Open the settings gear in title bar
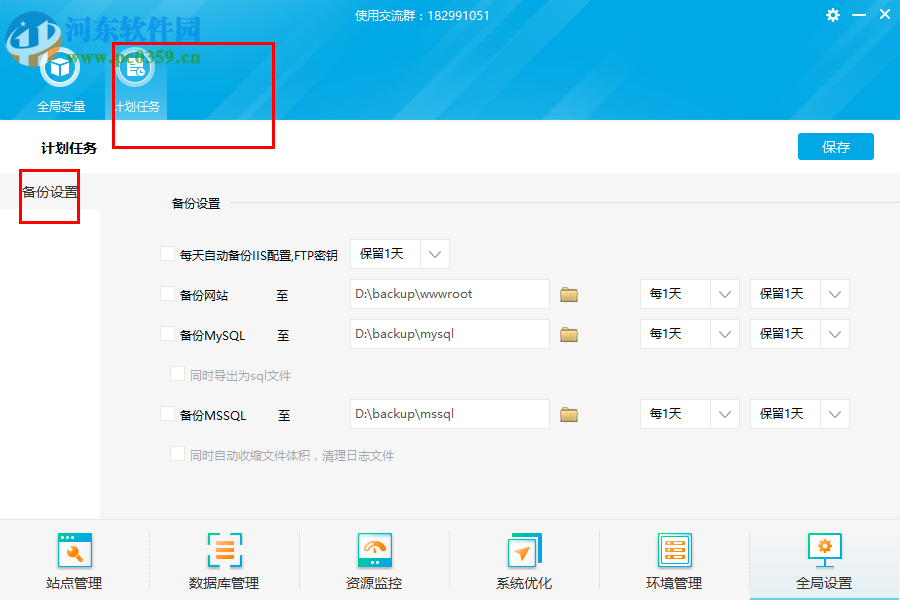The height and width of the screenshot is (600, 900). coord(833,15)
